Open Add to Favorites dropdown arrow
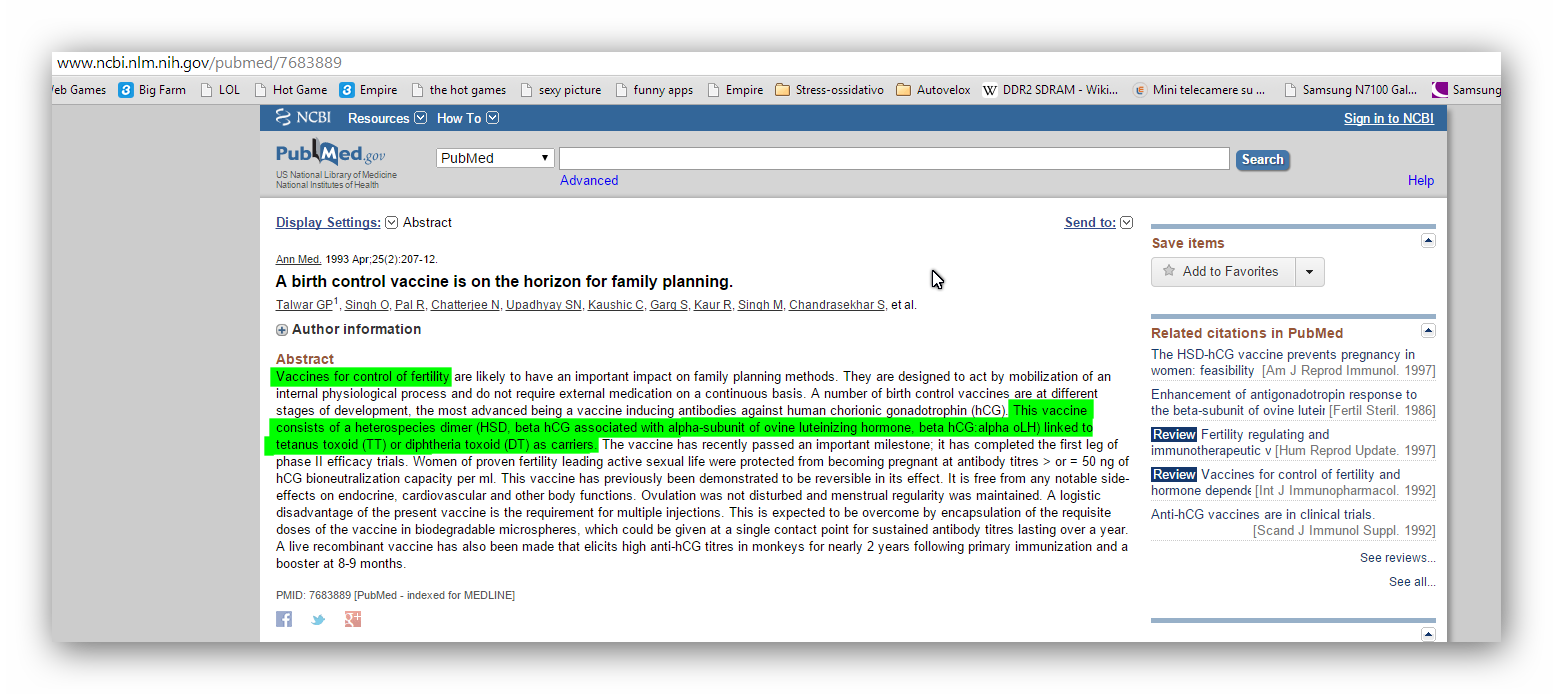This screenshot has height=694, width=1553. [1309, 272]
